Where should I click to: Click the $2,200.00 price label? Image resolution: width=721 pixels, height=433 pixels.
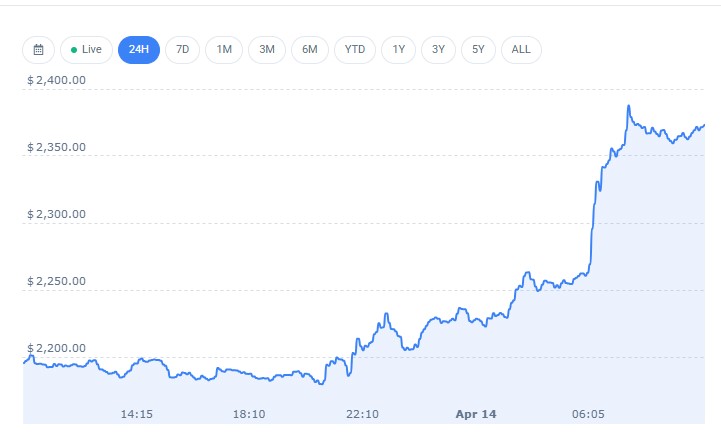(56, 348)
